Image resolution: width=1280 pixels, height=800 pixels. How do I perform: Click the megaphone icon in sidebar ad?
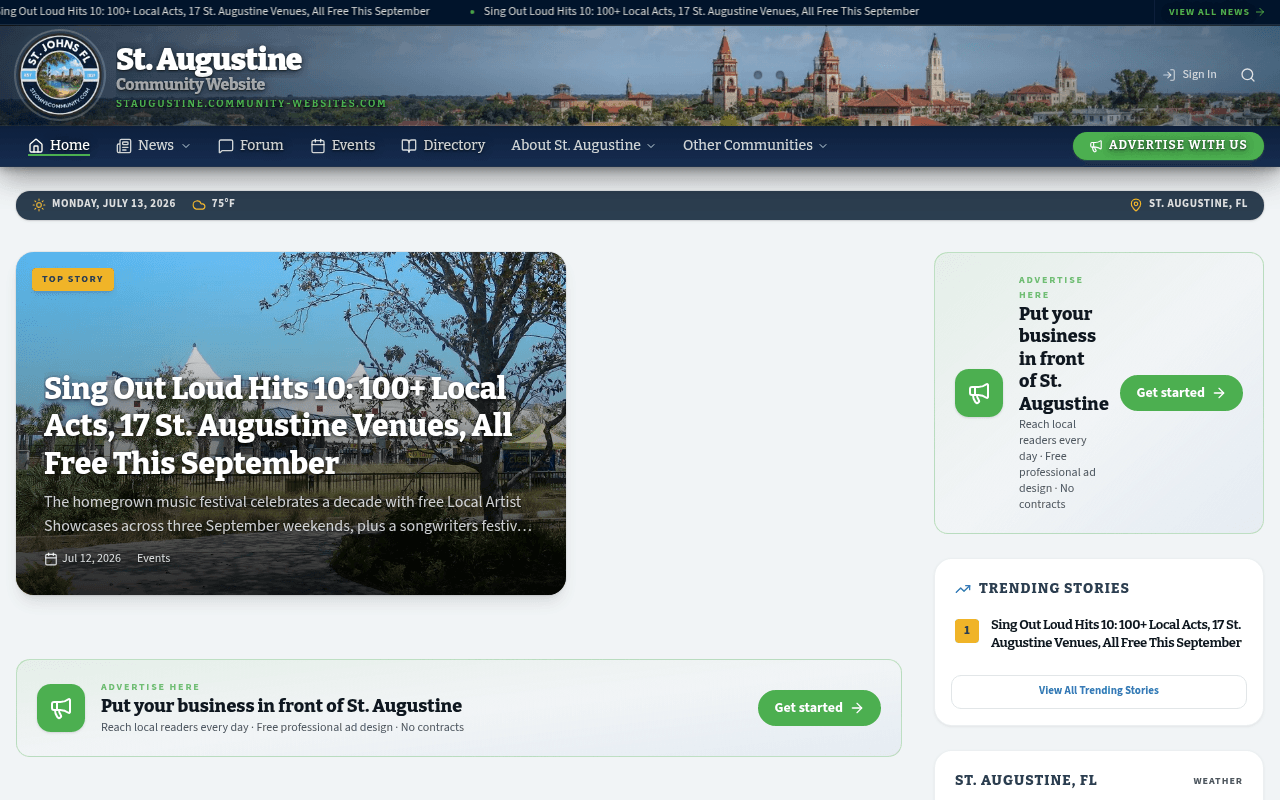979,393
